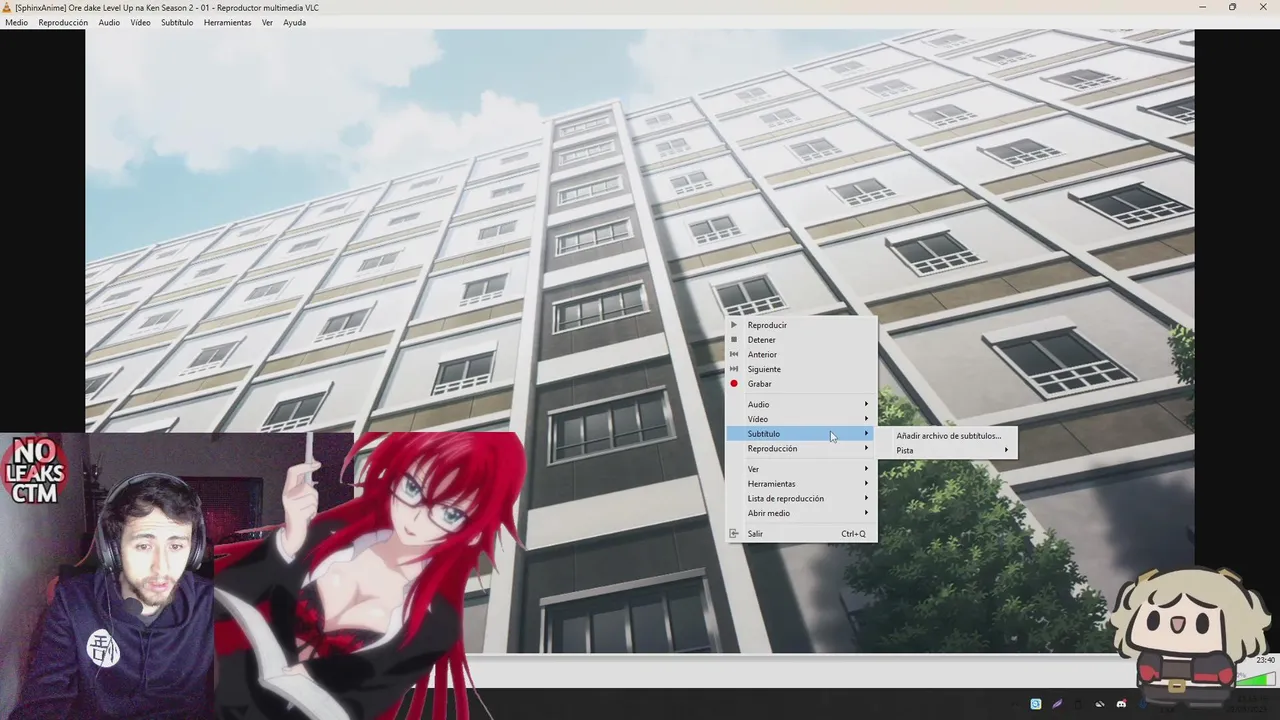Image resolution: width=1280 pixels, height=720 pixels.
Task: Open the Ver menu in the menu bar
Action: click(x=267, y=22)
